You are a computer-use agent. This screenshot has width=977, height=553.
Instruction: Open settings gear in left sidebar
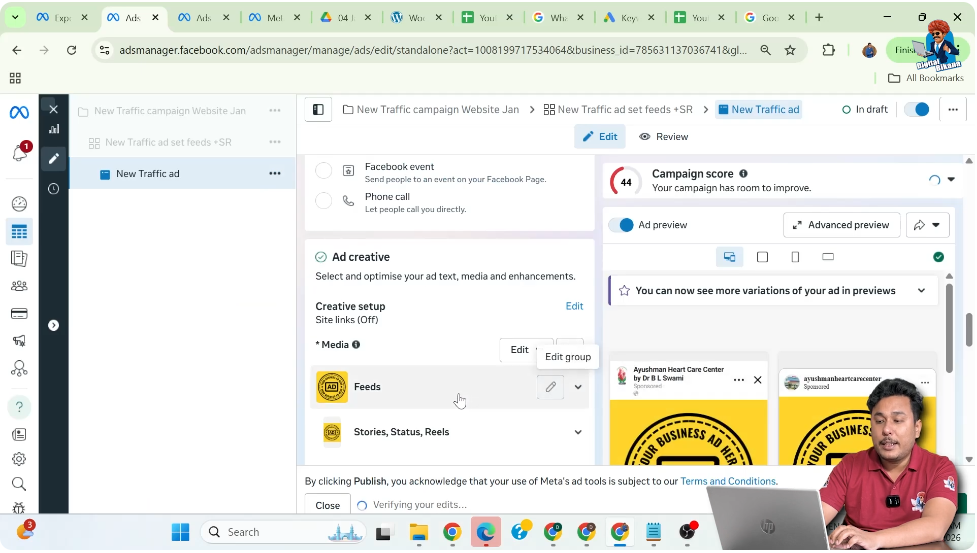[x=19, y=459]
